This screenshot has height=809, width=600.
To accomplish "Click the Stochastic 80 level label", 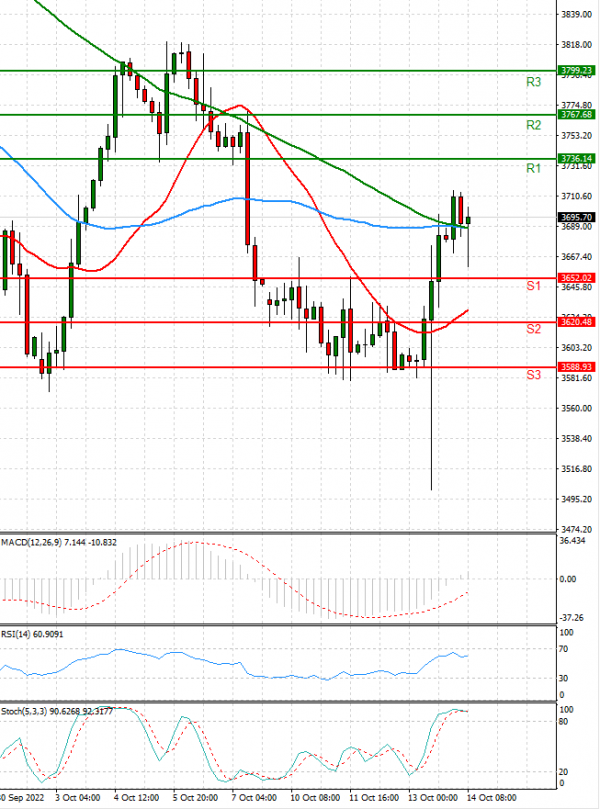I will pyautogui.click(x=564, y=721).
